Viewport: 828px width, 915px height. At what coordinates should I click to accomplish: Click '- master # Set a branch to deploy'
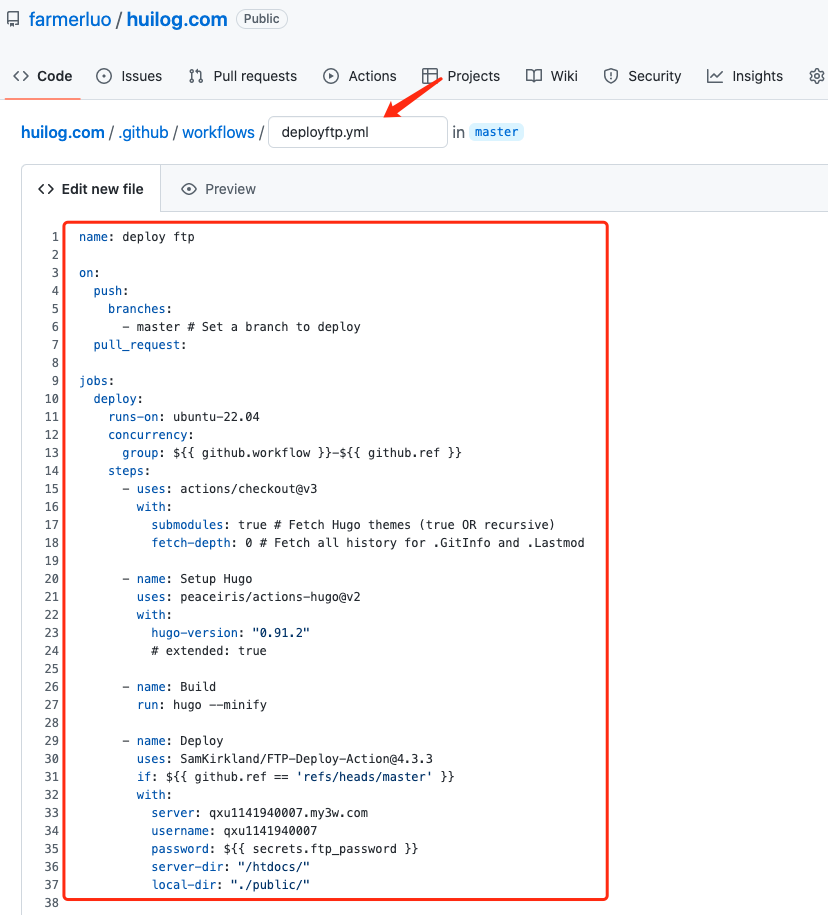[242, 327]
